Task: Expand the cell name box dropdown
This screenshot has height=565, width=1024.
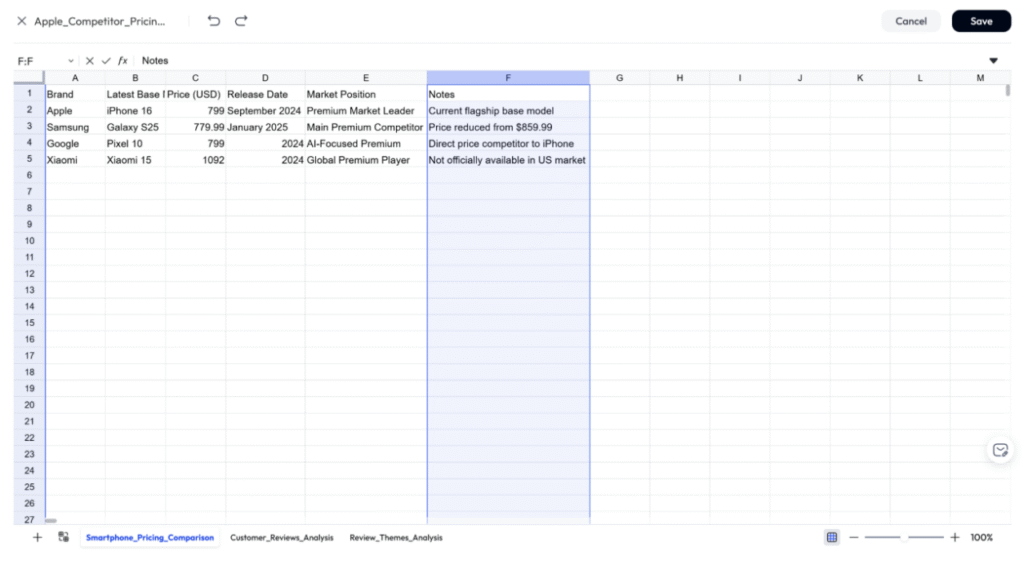Action: click(70, 61)
